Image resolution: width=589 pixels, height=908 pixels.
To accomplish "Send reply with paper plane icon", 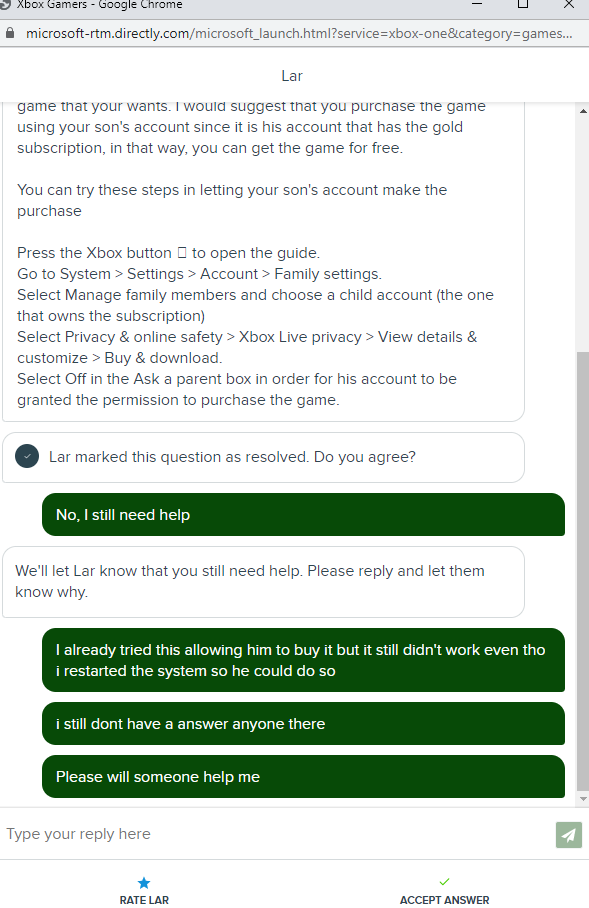I will point(568,834).
